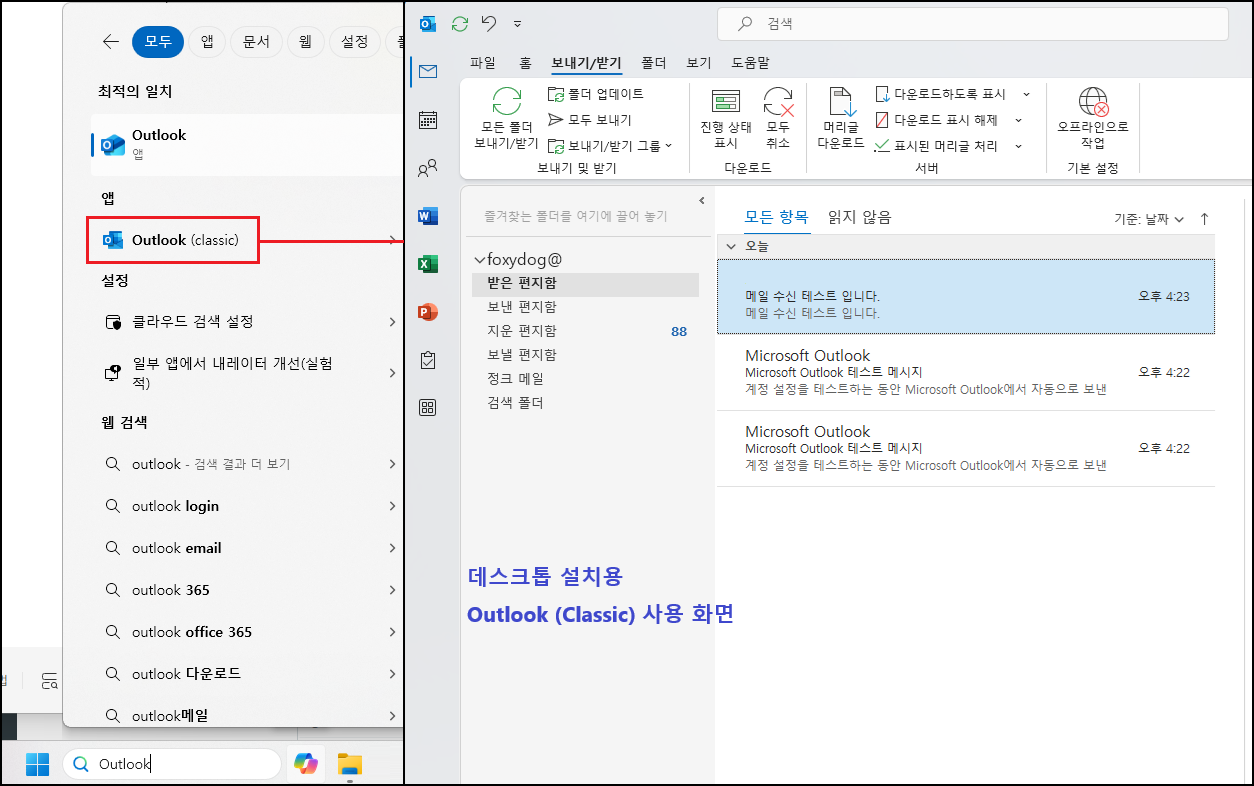Click 머리글 다운로드 button
1254x786 pixels.
(x=840, y=118)
